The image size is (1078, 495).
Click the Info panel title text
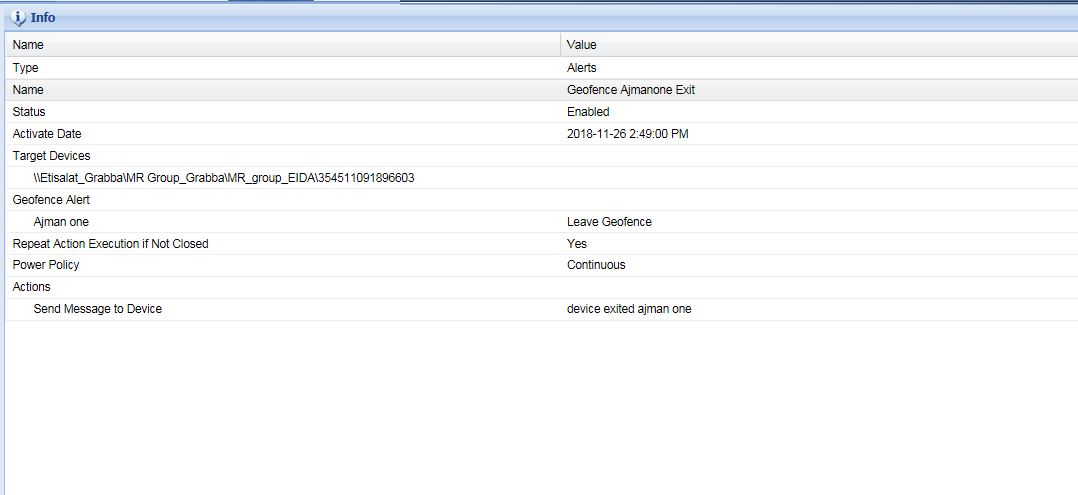(x=43, y=18)
